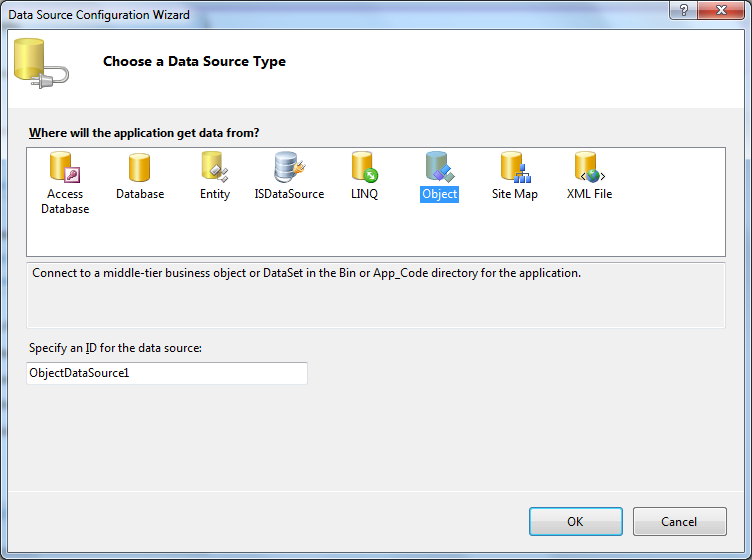Pick the XML File data source icon
The image size is (752, 560).
point(589,168)
